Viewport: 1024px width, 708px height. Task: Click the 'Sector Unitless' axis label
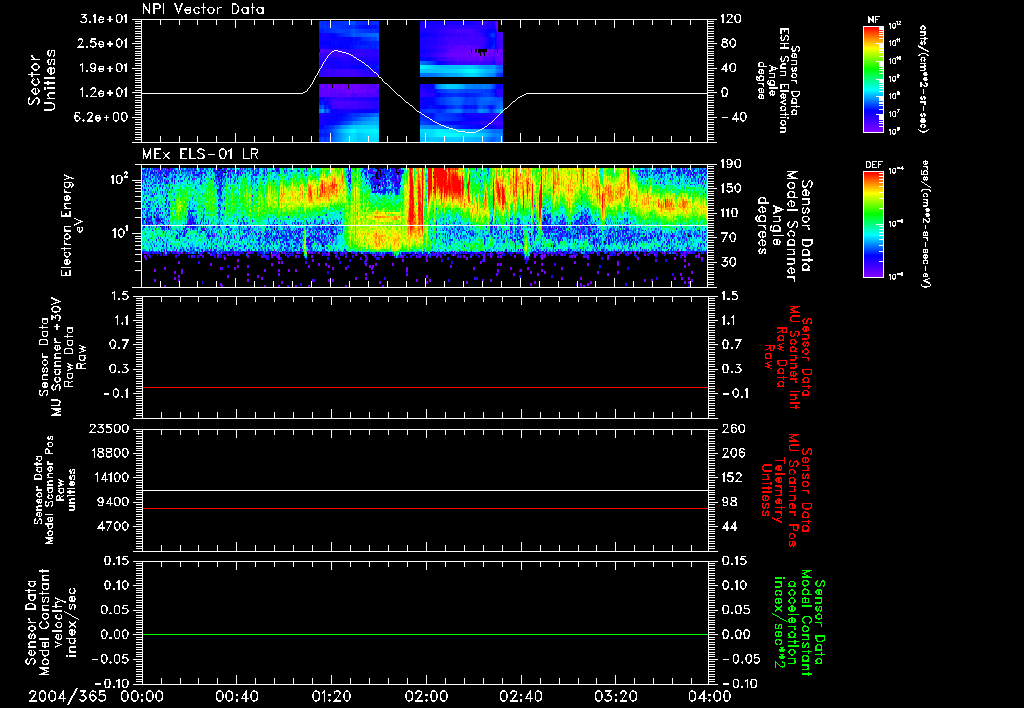(42, 80)
